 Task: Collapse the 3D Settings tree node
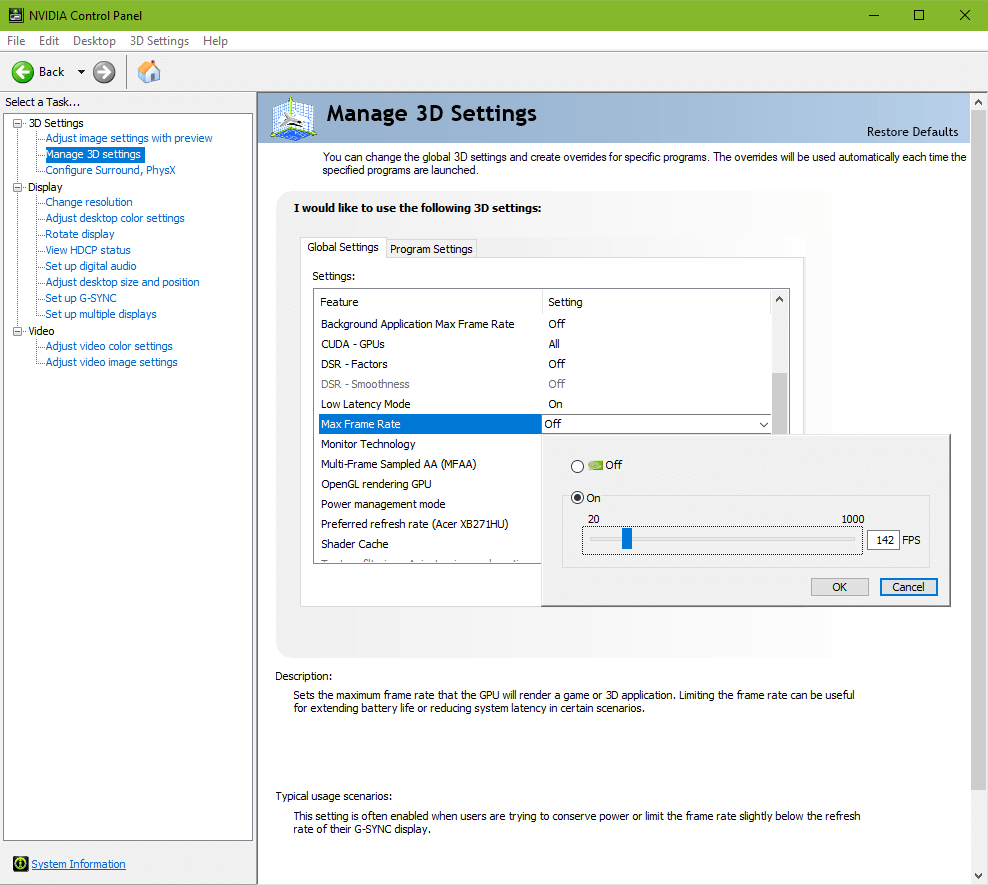tap(17, 123)
